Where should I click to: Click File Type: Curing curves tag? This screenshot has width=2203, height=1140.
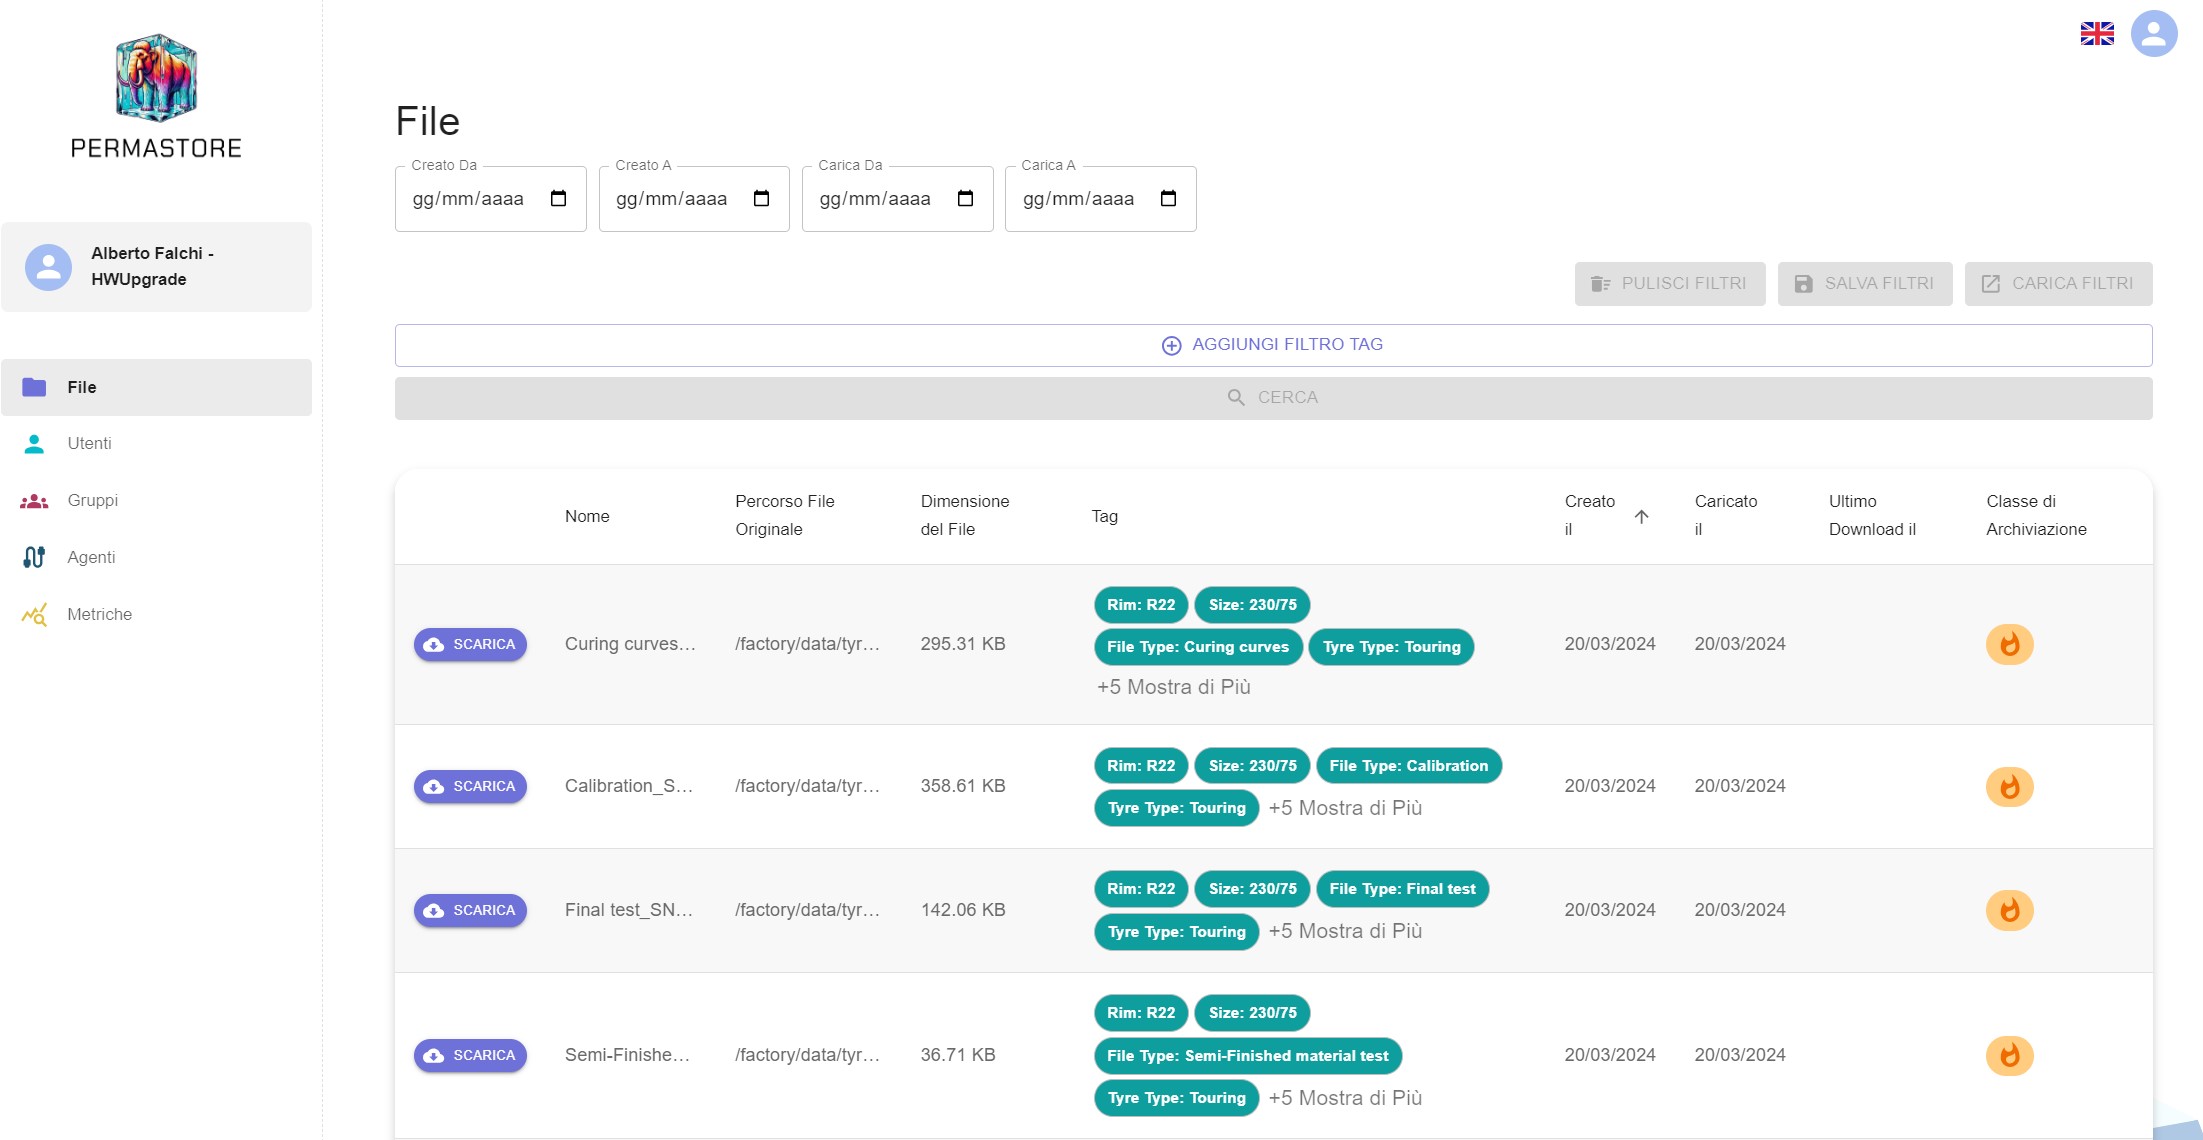click(x=1198, y=647)
